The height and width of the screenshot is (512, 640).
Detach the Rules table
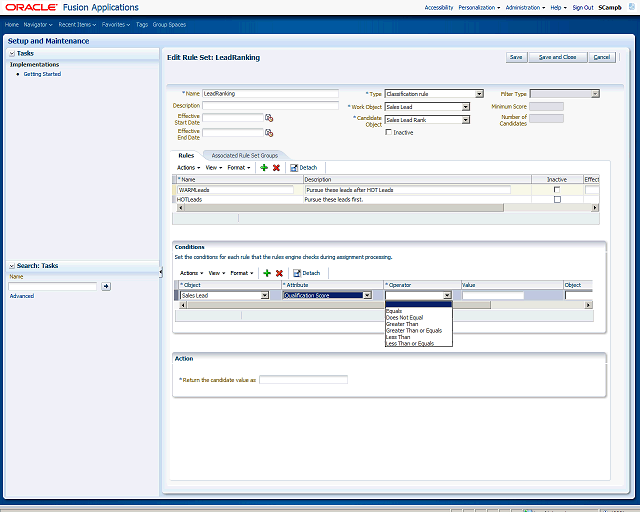[304, 168]
